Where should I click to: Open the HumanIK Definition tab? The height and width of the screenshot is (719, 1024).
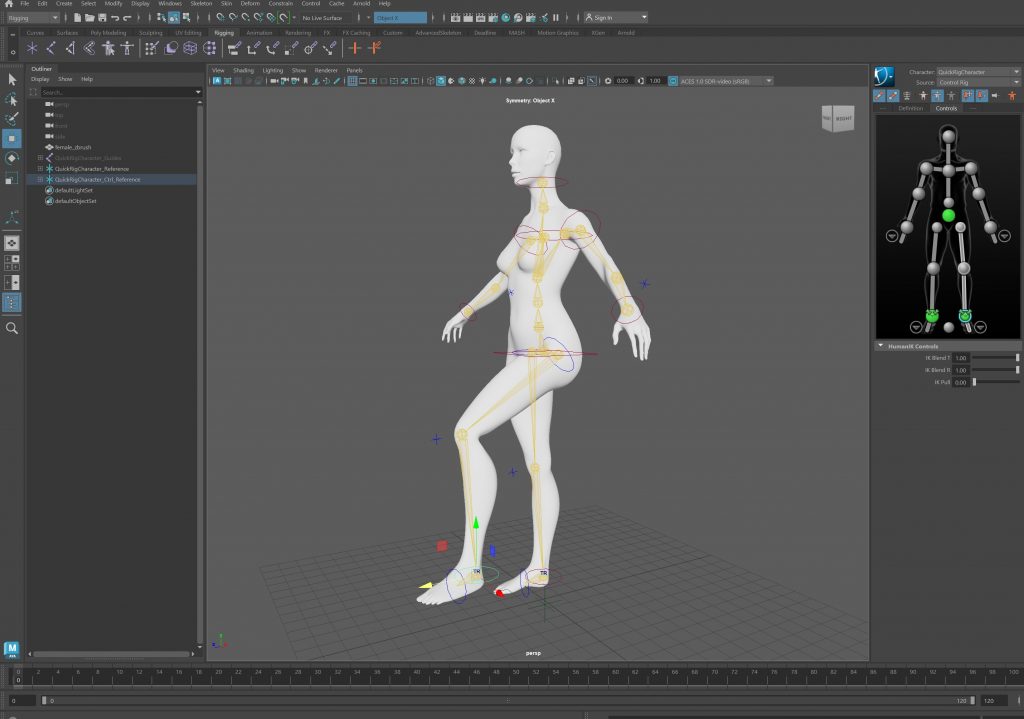pos(911,108)
